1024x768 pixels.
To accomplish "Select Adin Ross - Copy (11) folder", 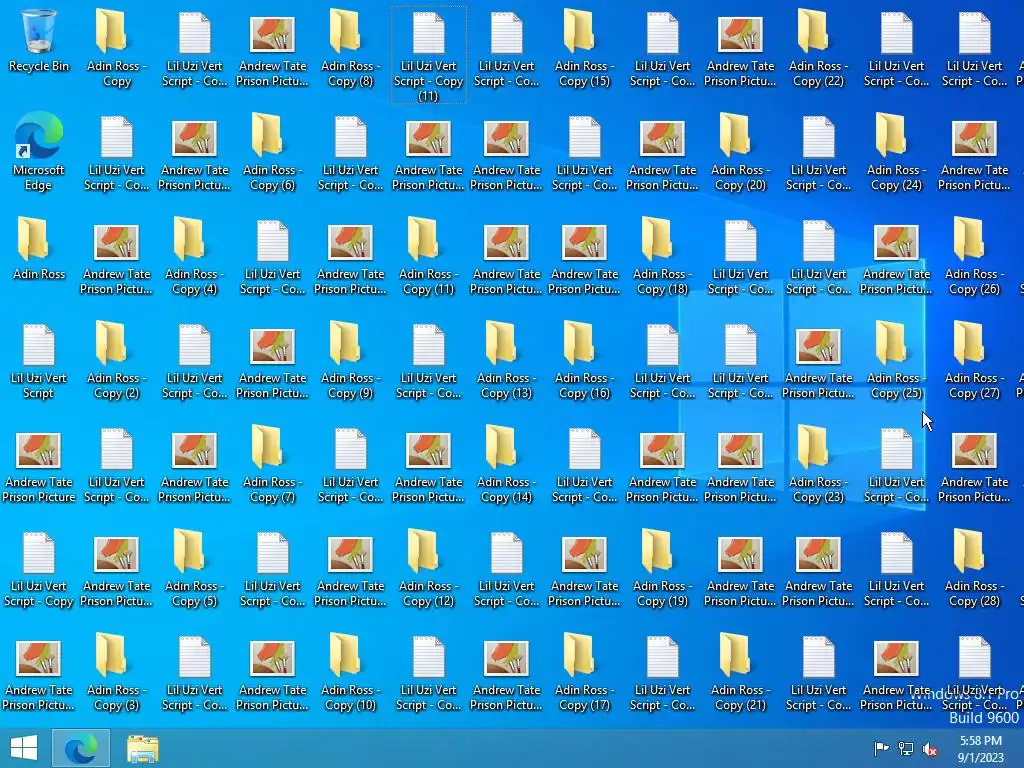I will [x=428, y=257].
